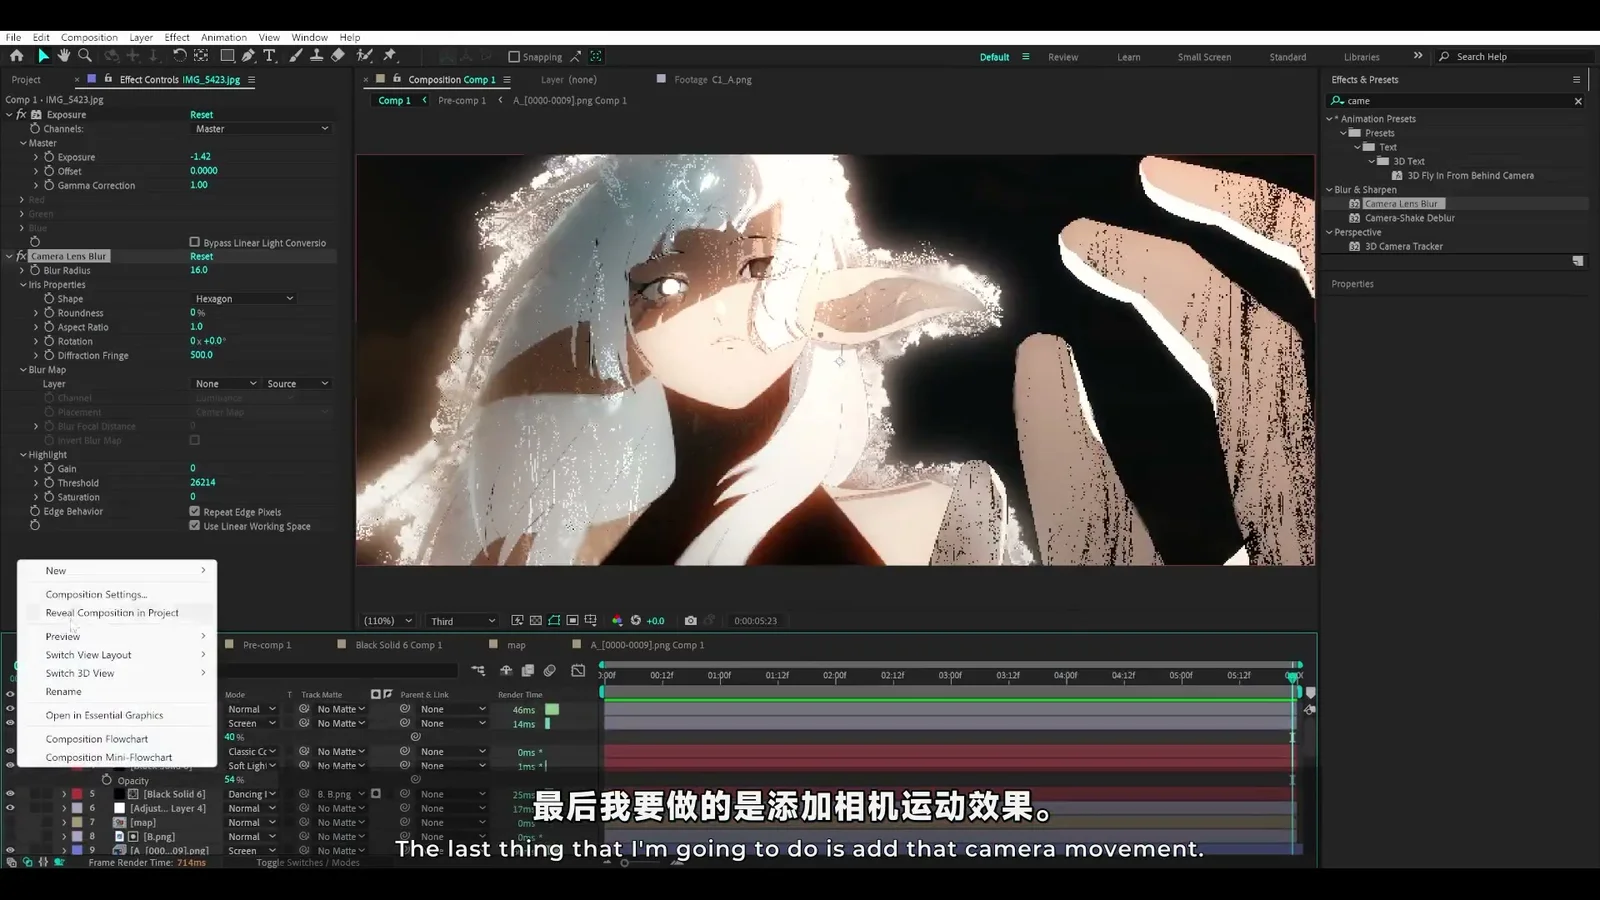Switch to the Project panel tab
Viewport: 1600px width, 900px height.
tap(26, 80)
